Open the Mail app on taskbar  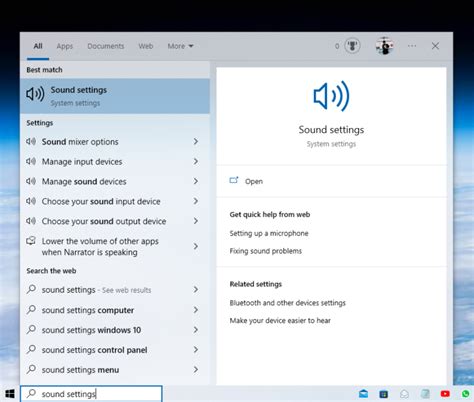[363, 394]
